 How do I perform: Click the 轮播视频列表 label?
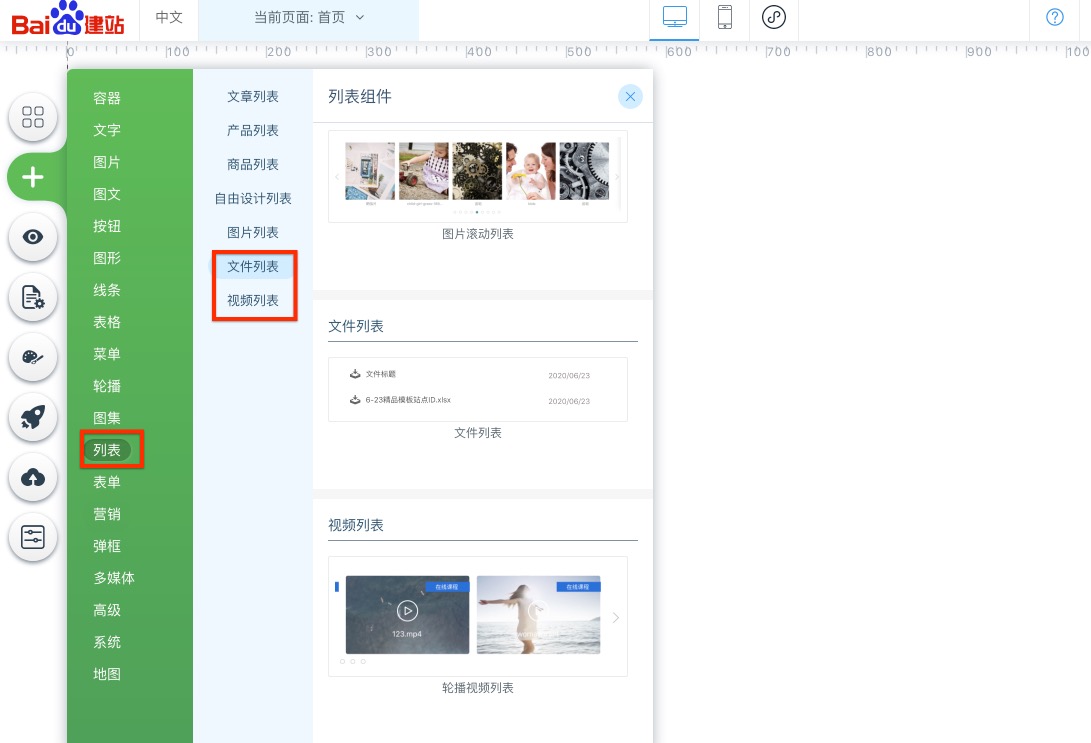pos(478,688)
